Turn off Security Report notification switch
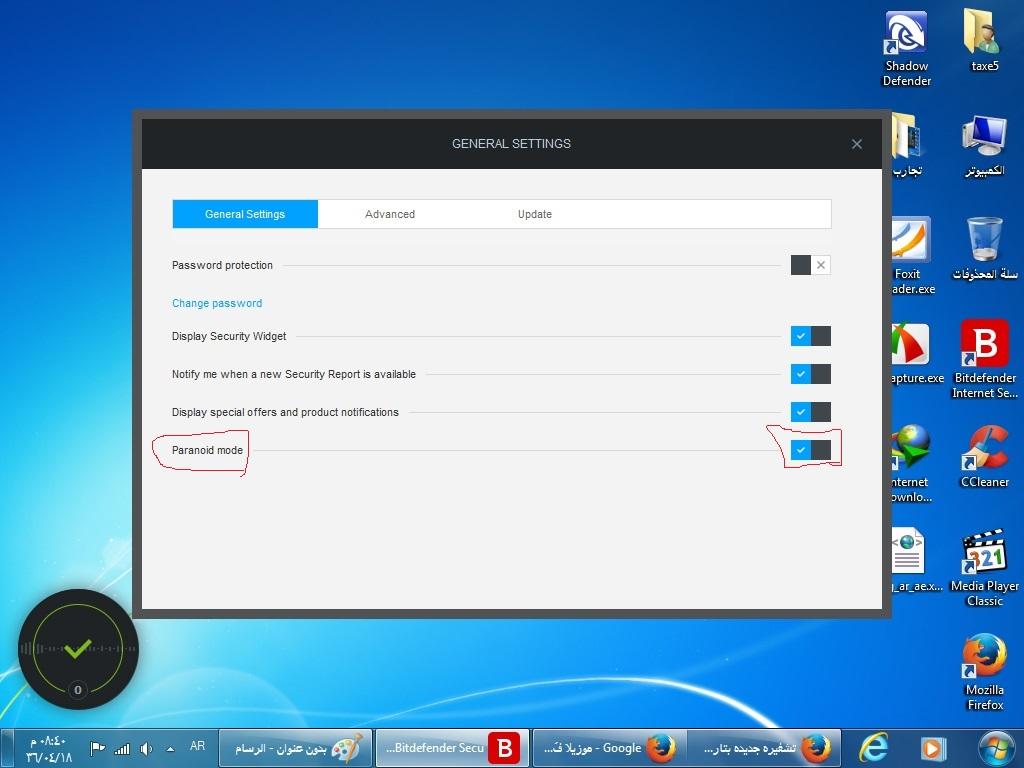 810,374
